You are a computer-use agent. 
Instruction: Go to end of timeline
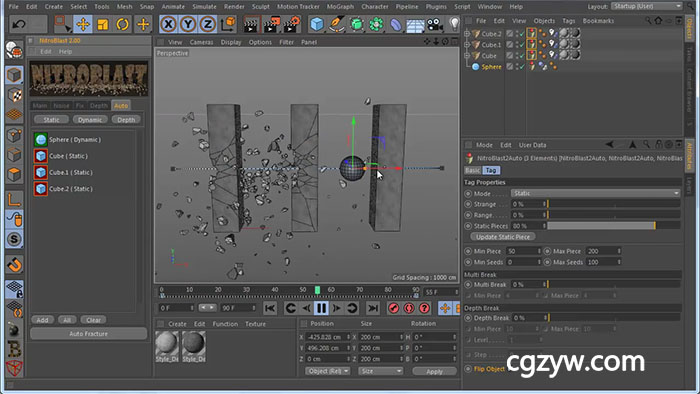pyautogui.click(x=373, y=308)
